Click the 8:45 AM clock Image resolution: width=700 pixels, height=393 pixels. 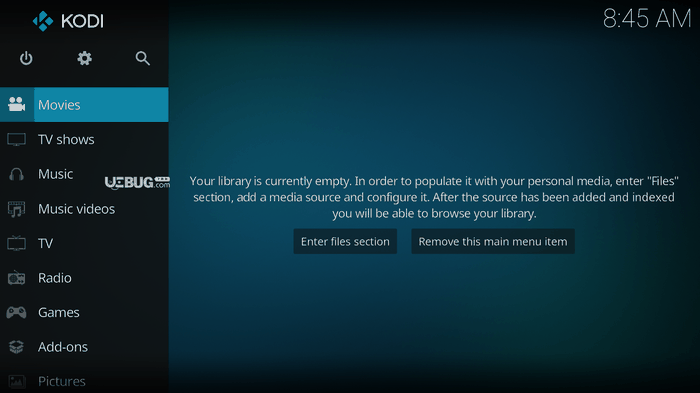pyautogui.click(x=647, y=19)
